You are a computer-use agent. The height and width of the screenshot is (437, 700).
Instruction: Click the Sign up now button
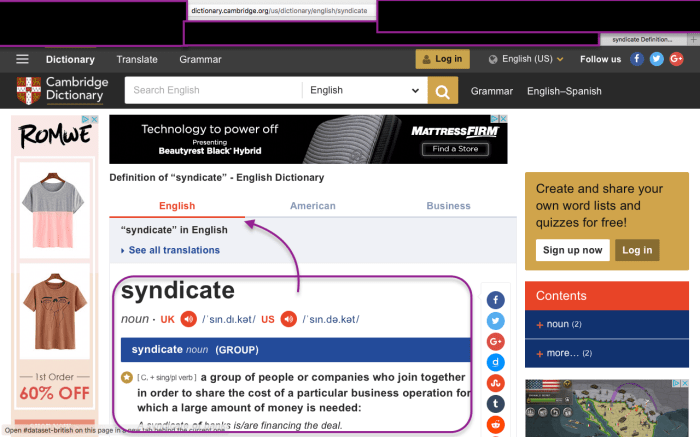(x=571, y=250)
